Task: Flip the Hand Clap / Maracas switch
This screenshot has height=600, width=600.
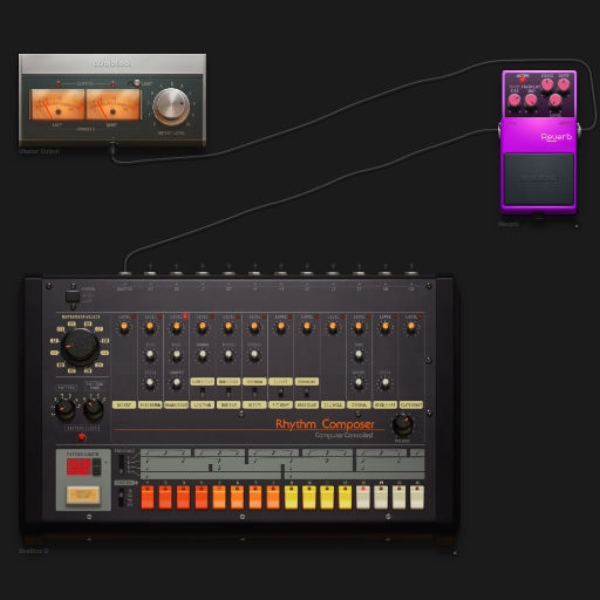Action: tap(307, 392)
